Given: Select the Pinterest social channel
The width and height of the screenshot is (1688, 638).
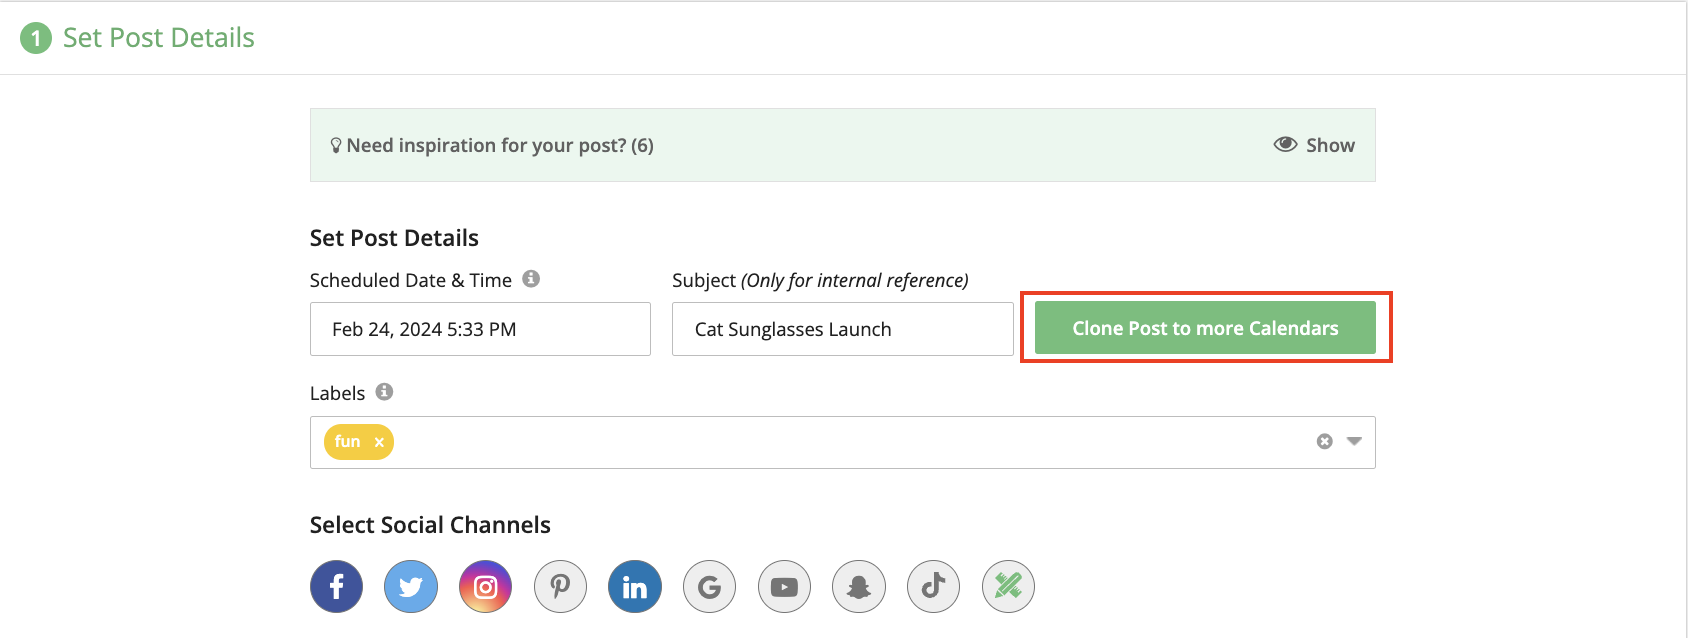Looking at the screenshot, I should [x=560, y=586].
